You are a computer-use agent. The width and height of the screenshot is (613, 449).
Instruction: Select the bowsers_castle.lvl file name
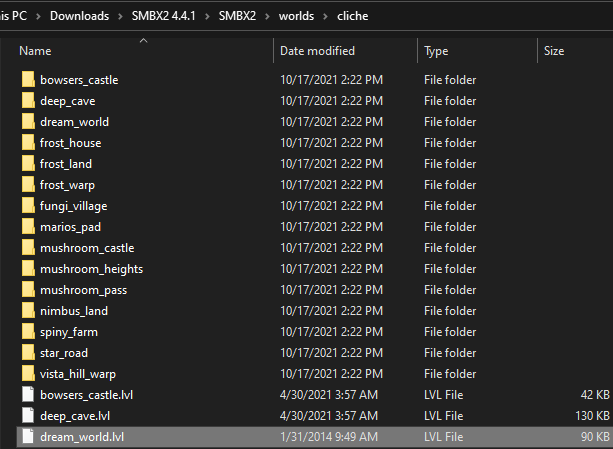pyautogui.click(x=86, y=395)
